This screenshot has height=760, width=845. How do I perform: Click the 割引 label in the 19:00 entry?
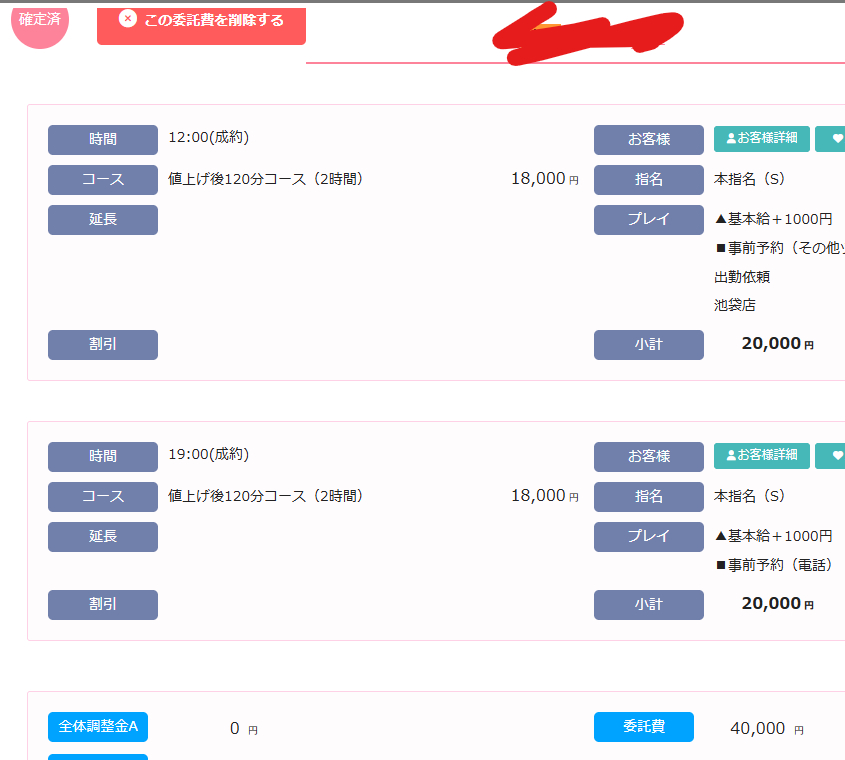pos(103,605)
